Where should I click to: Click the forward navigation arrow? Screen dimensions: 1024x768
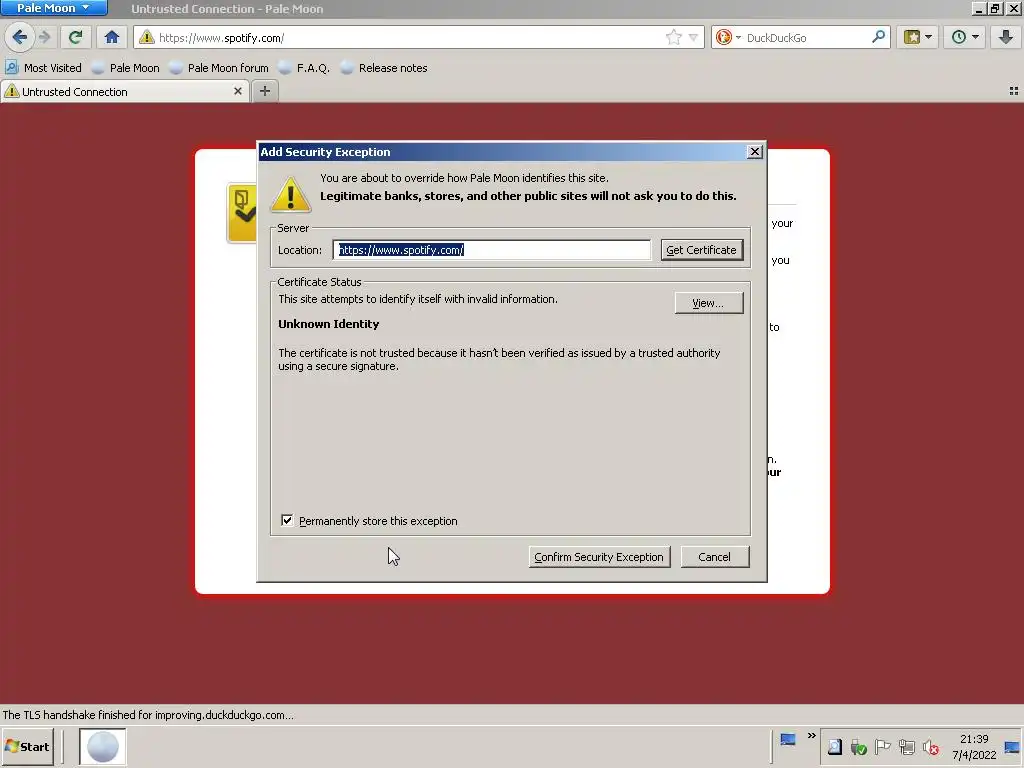44,37
